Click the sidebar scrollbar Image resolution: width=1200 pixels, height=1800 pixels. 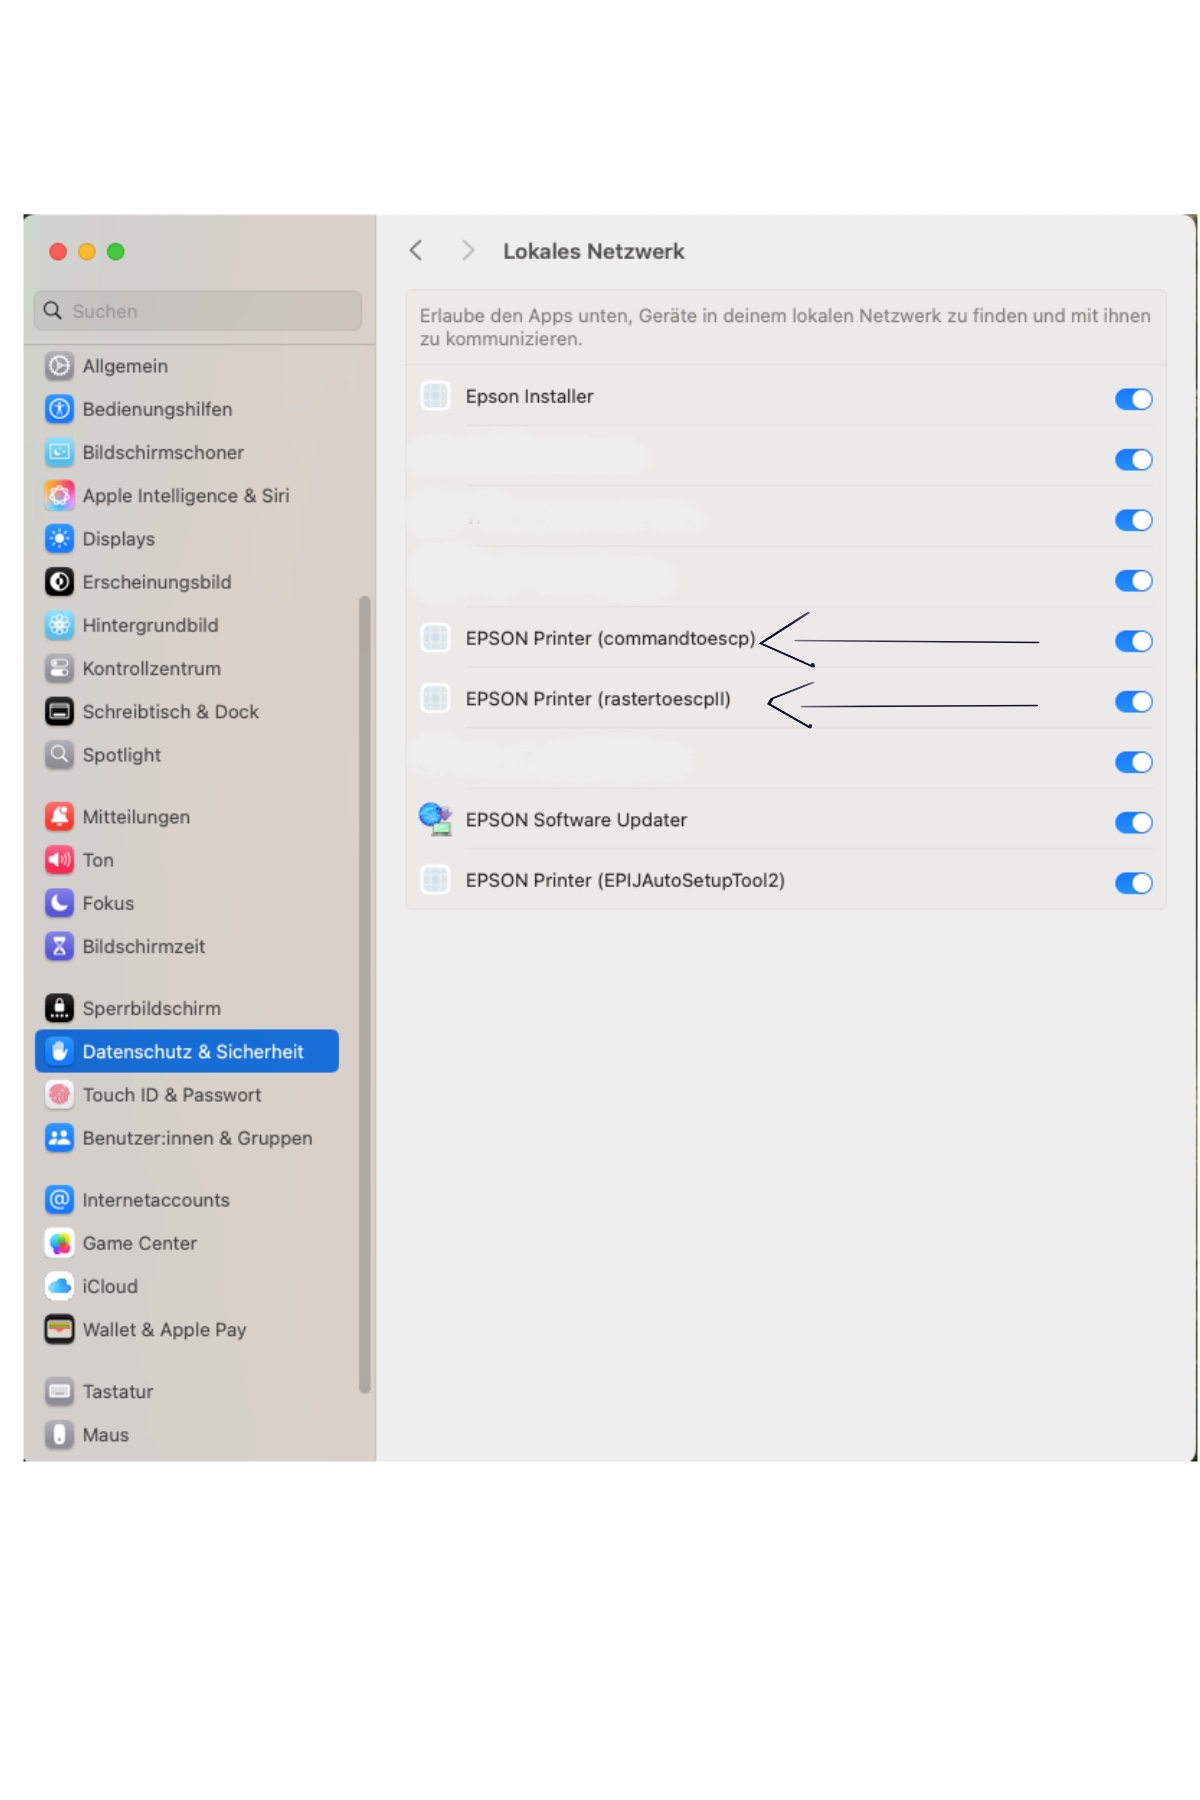(x=365, y=994)
